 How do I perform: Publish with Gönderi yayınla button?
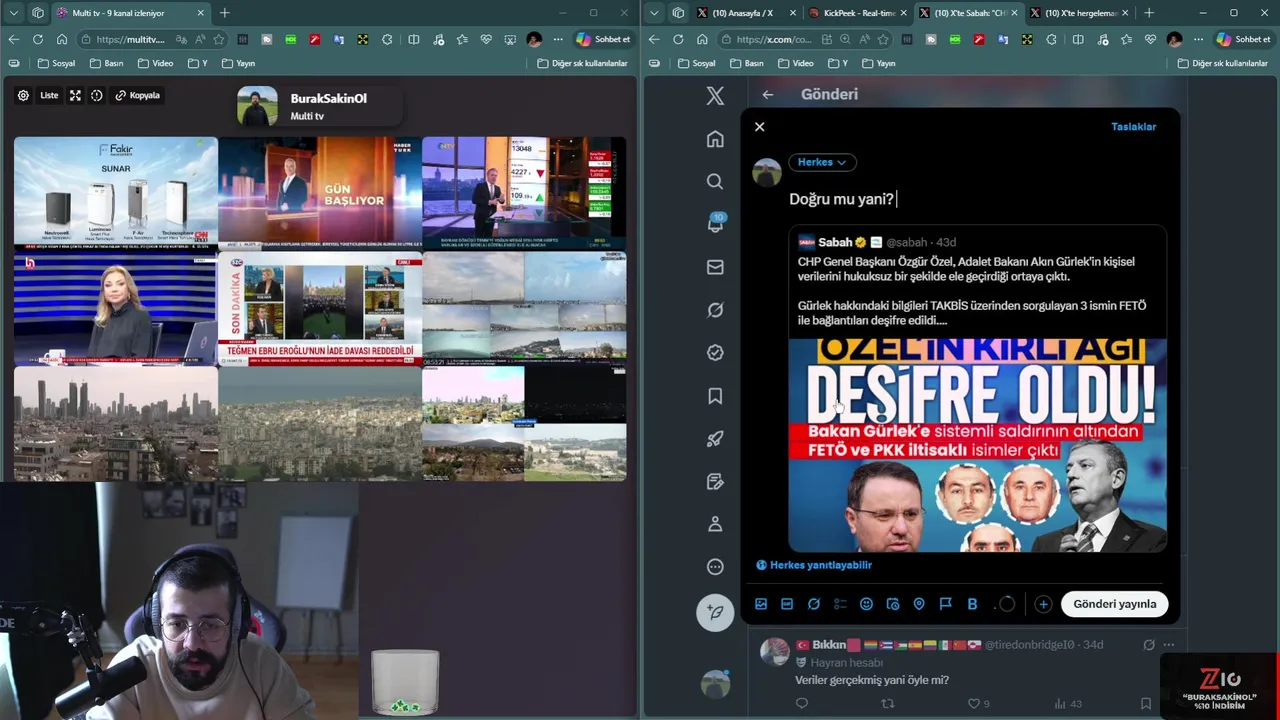pos(1114,604)
